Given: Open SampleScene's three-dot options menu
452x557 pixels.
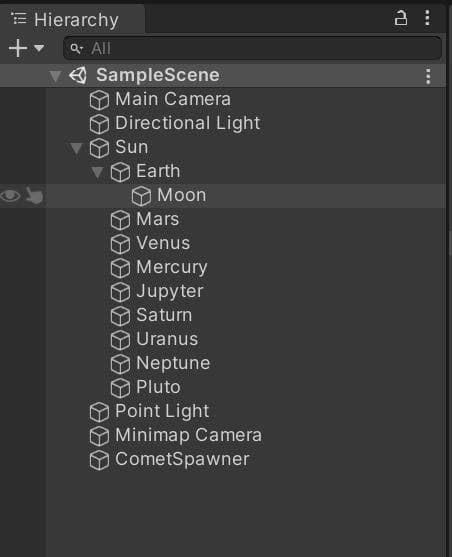Looking at the screenshot, I should pyautogui.click(x=428, y=76).
